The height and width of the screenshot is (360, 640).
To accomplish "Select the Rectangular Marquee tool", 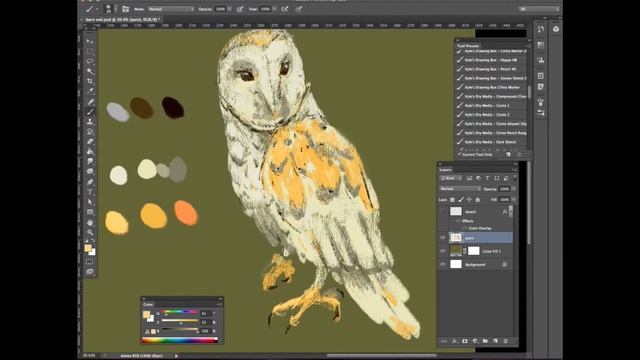I will click(90, 51).
